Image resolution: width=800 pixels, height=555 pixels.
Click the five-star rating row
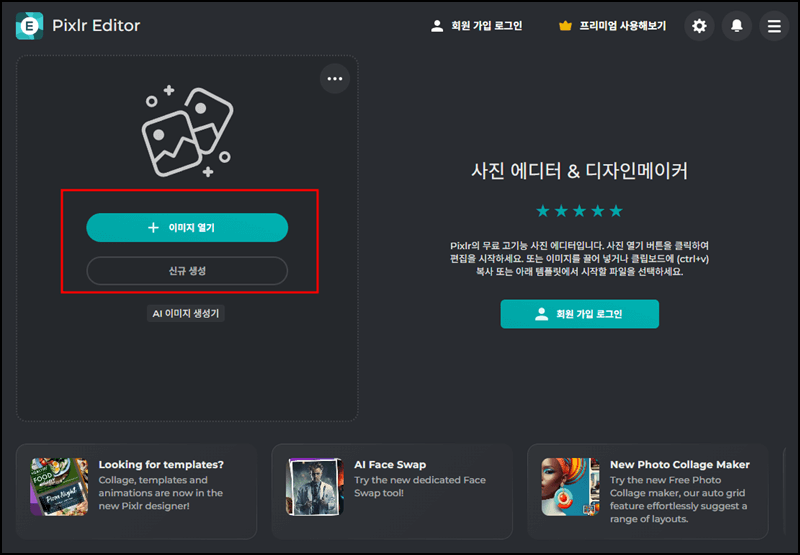[x=580, y=211]
